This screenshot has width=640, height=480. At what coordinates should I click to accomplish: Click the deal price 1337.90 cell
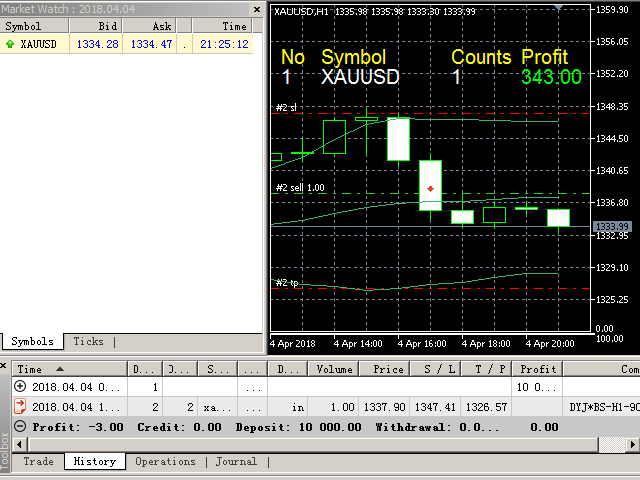click(384, 407)
